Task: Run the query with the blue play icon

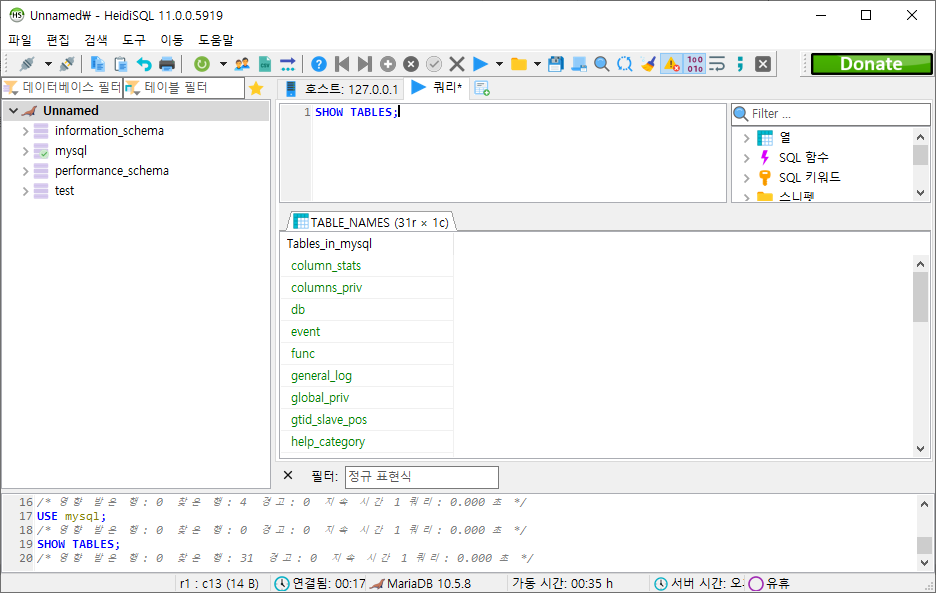Action: coord(480,64)
